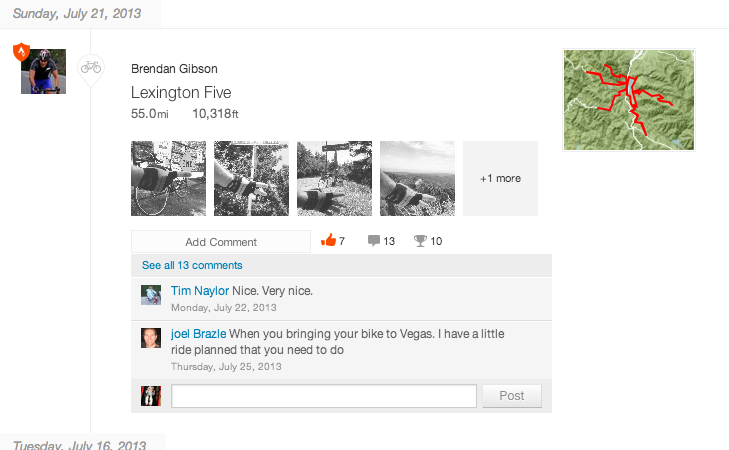
Task: Click the comment bubble count icon
Action: (x=374, y=241)
